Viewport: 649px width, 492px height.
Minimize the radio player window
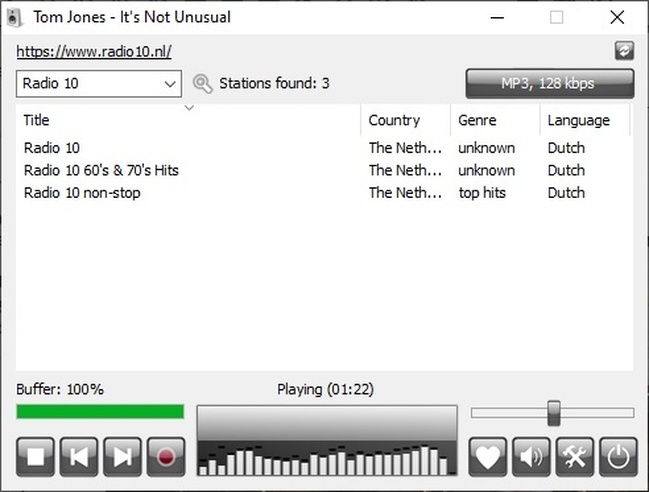point(497,17)
